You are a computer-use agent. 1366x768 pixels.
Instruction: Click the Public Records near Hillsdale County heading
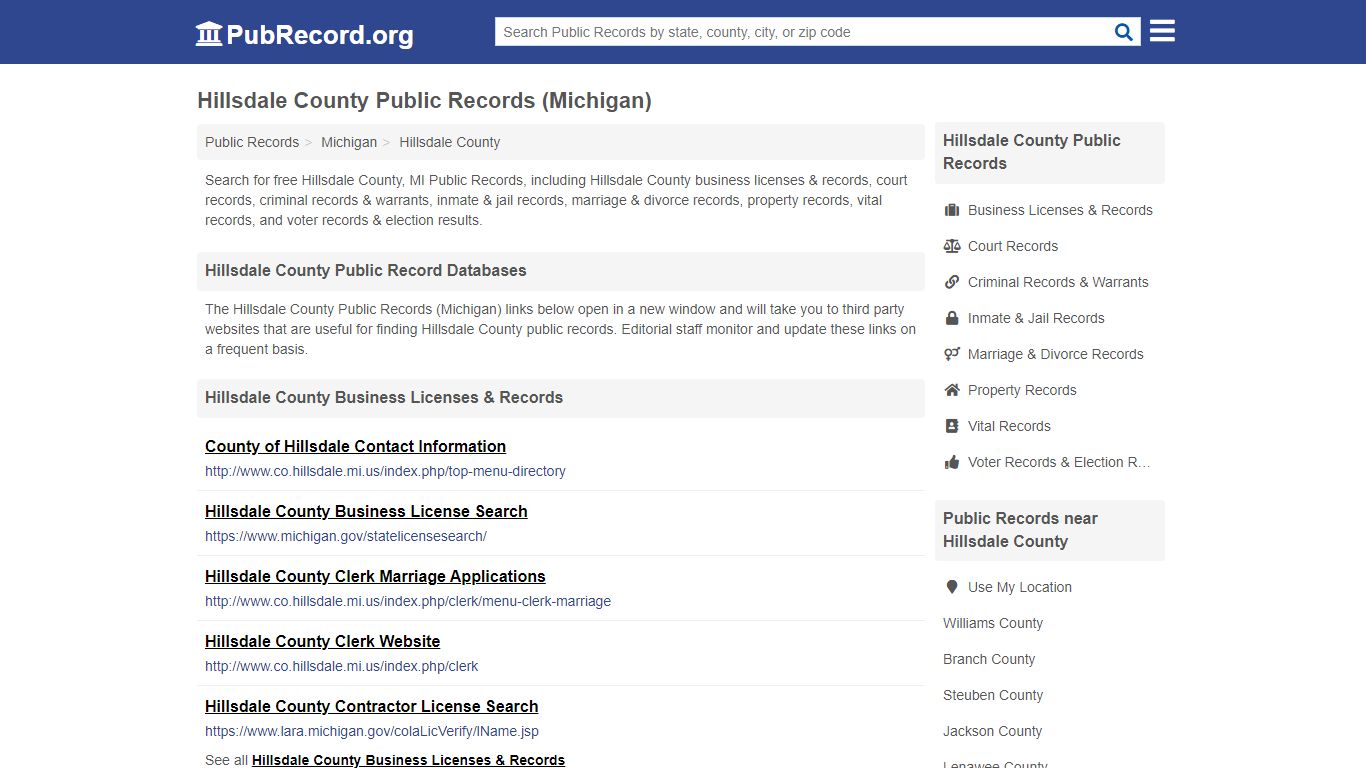tap(1020, 530)
